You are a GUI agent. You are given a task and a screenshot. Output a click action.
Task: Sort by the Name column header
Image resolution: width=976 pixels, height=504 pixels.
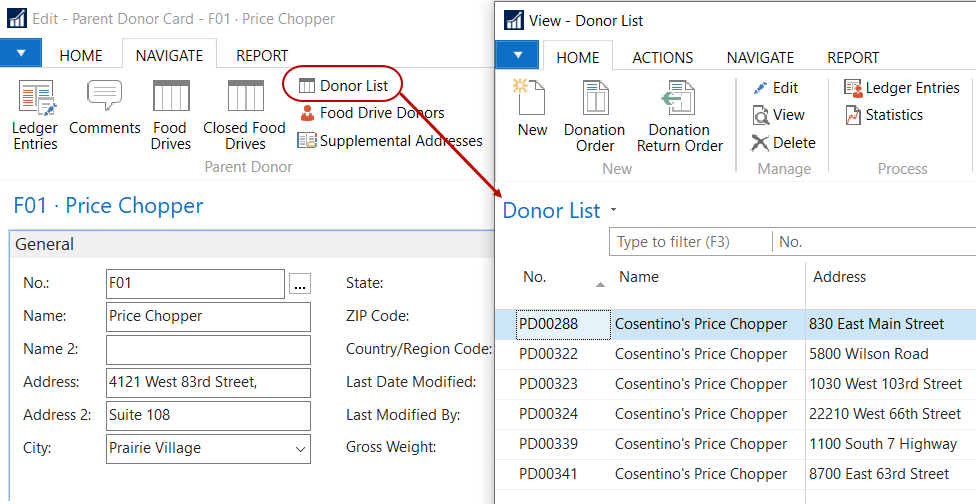coord(640,277)
